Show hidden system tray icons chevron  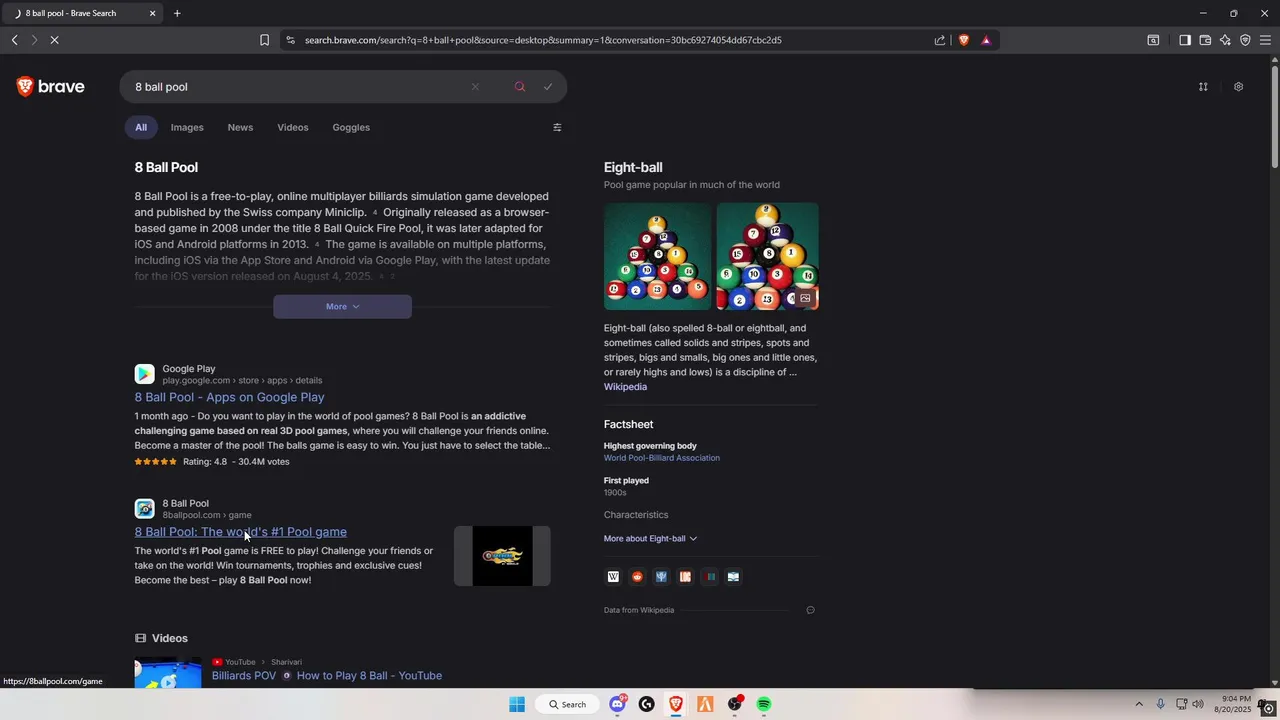[1138, 704]
